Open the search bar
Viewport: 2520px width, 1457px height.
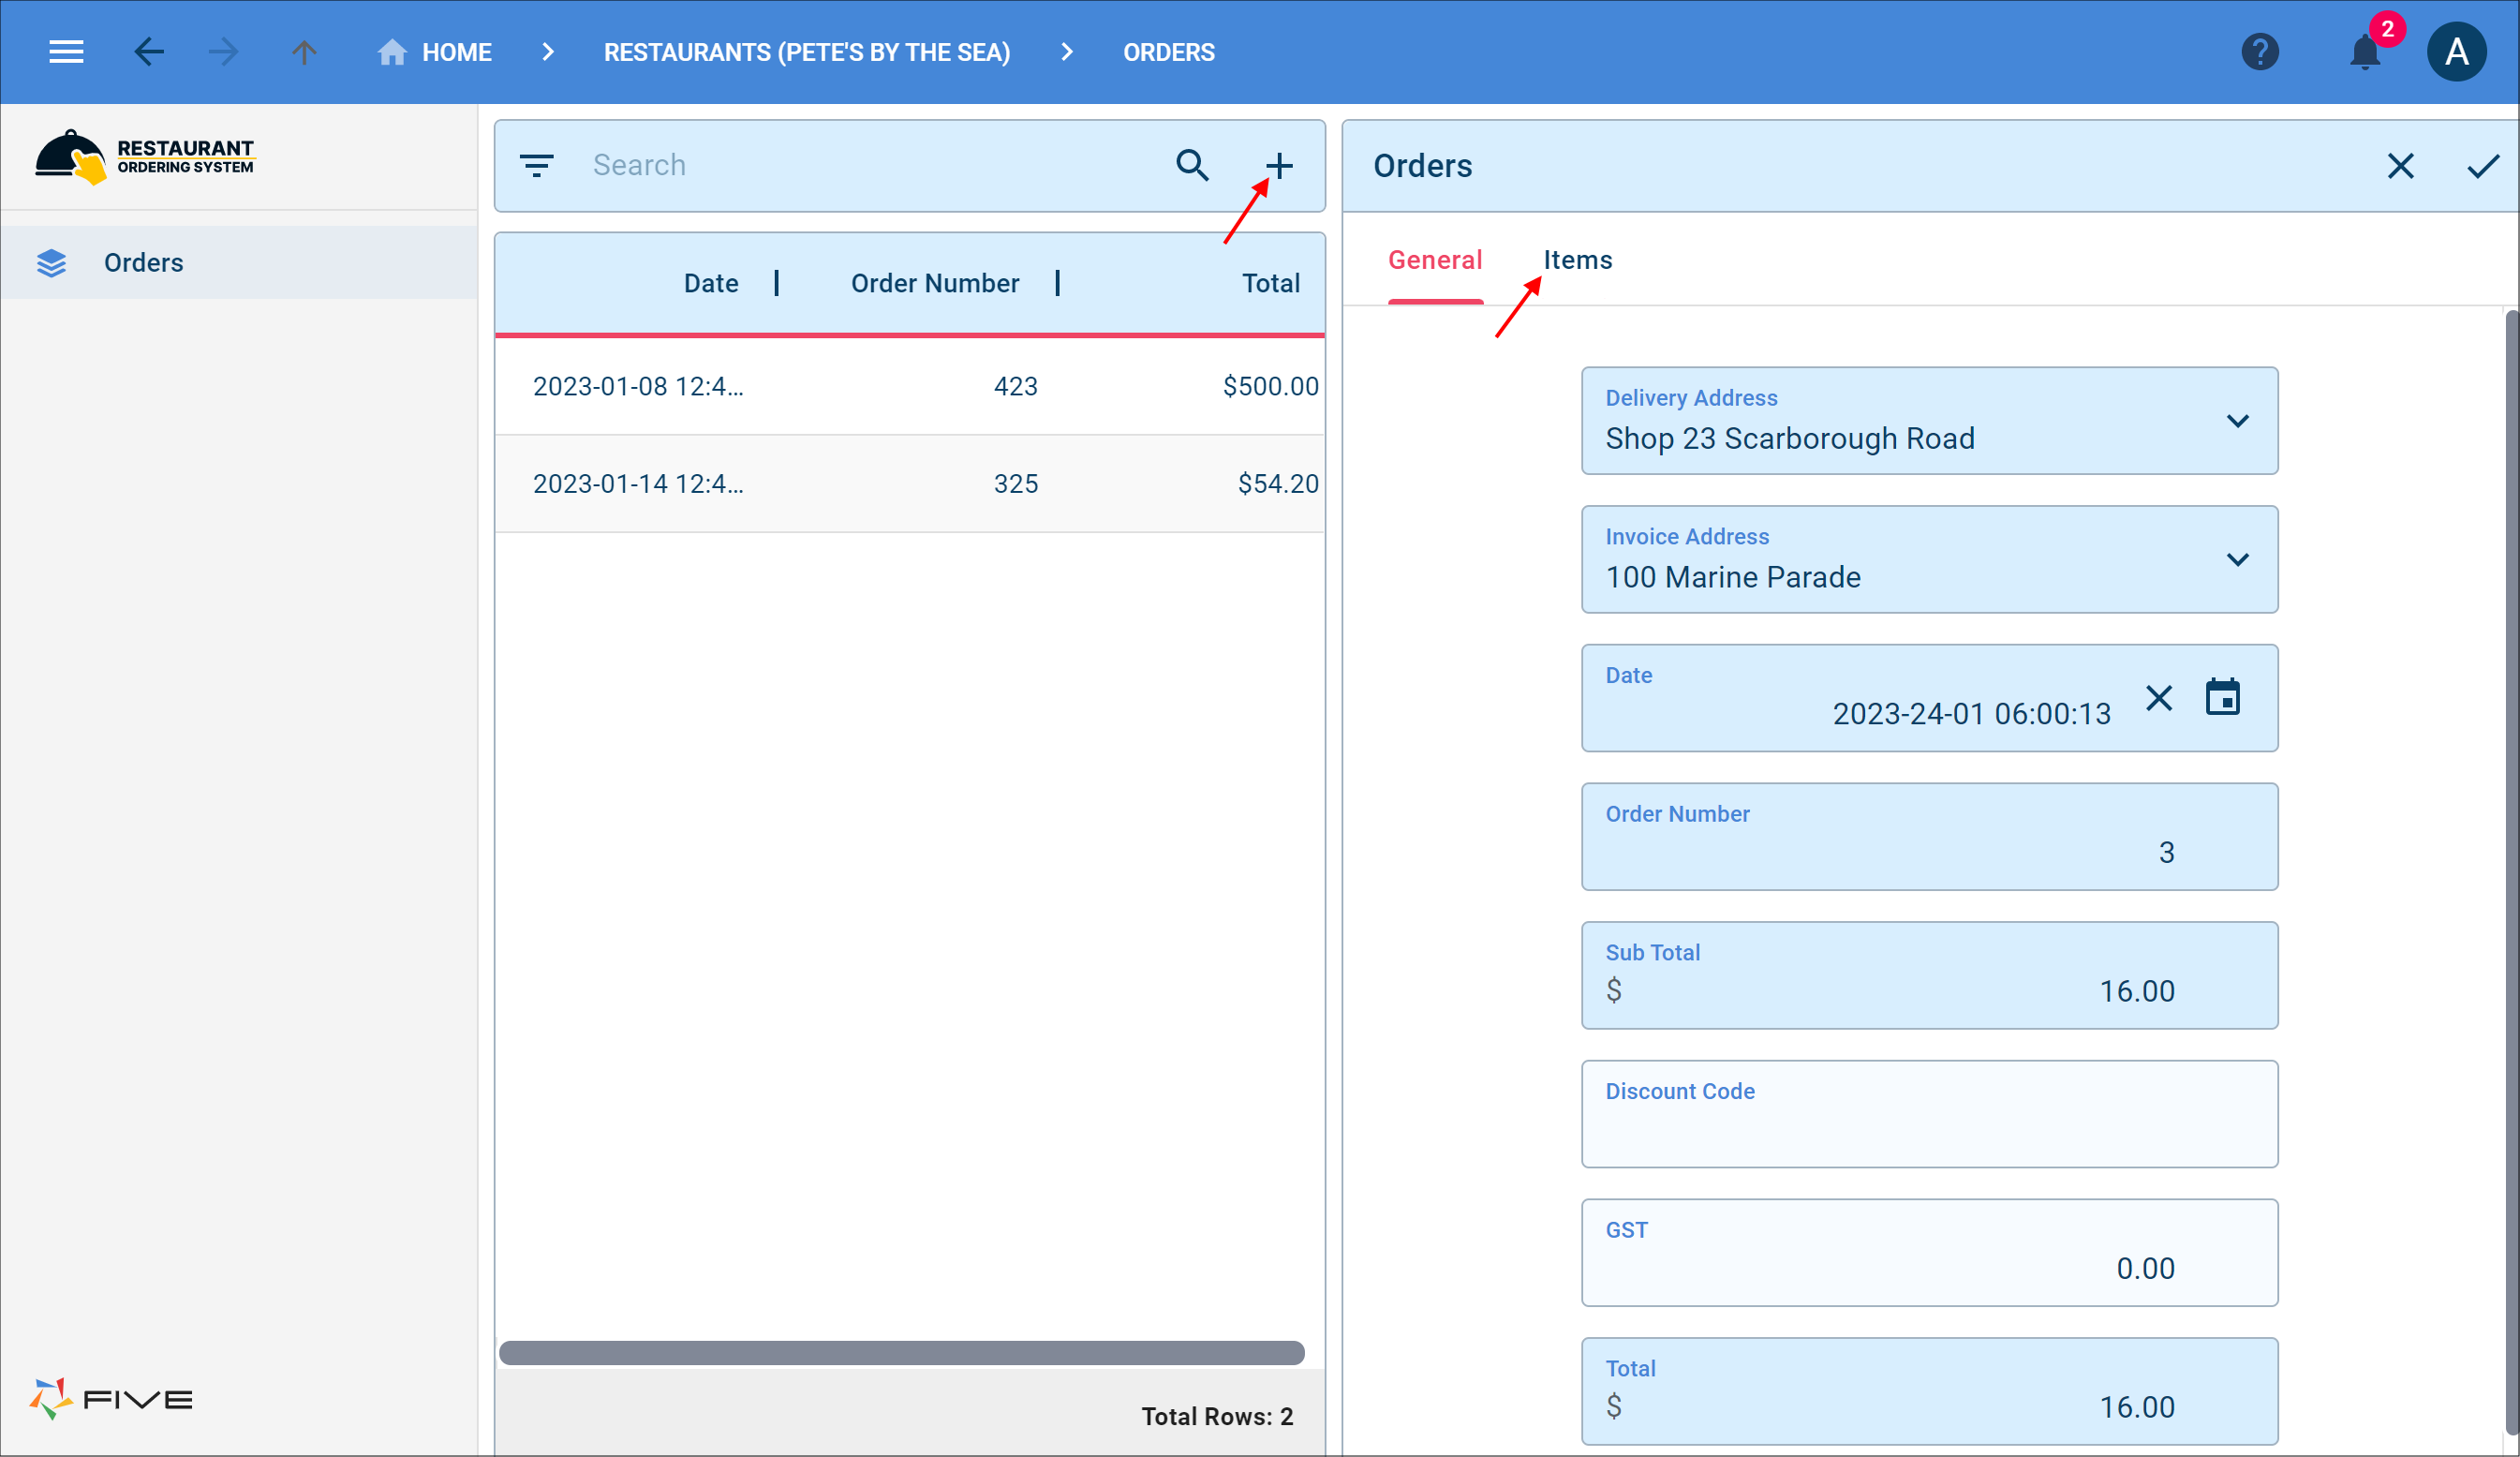pos(1195,165)
